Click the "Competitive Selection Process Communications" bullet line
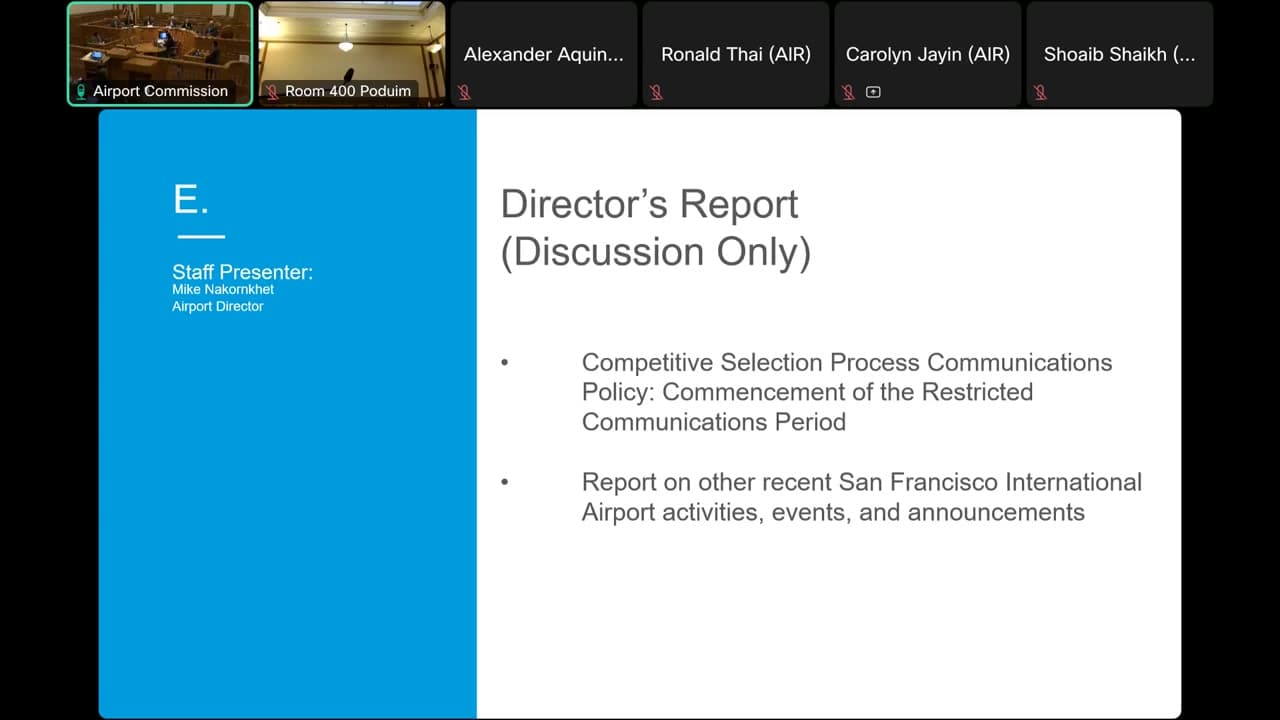The image size is (1280, 720). (847, 362)
